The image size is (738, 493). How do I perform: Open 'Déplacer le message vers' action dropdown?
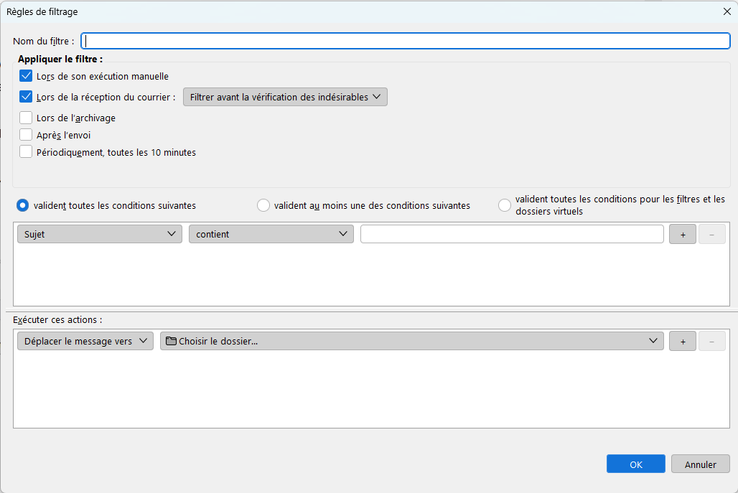(x=85, y=341)
